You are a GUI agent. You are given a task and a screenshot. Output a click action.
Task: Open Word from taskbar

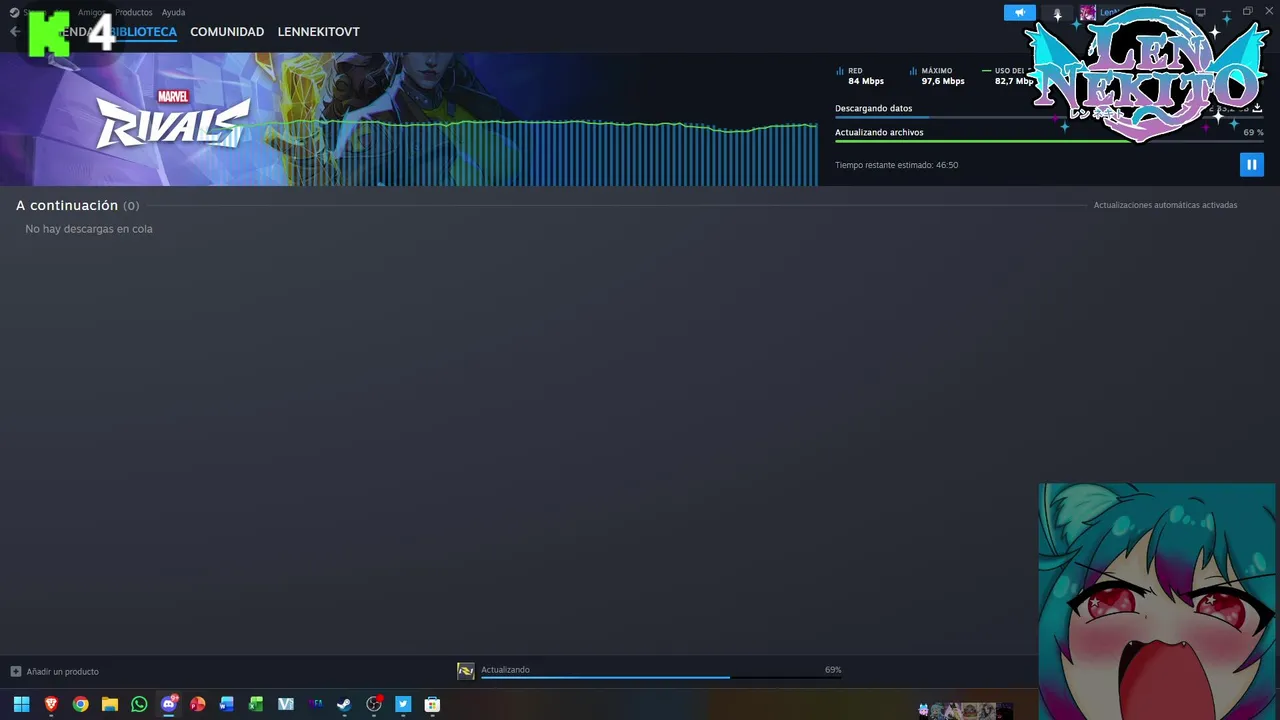[227, 704]
